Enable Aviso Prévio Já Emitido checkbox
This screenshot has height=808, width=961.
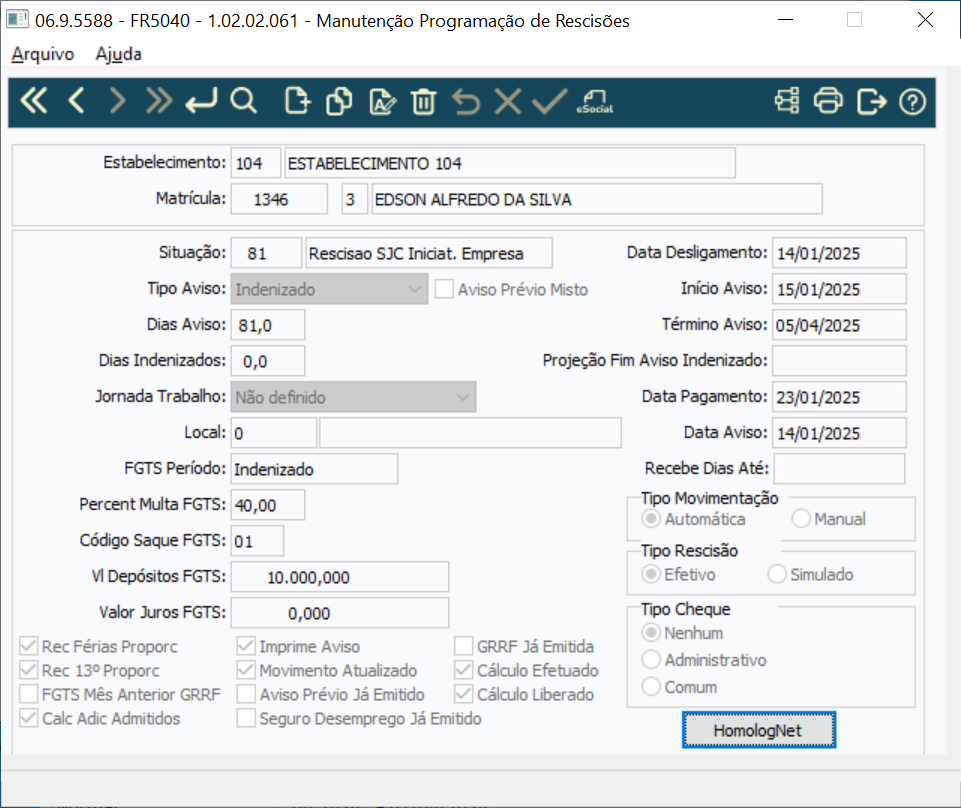pyautogui.click(x=246, y=694)
